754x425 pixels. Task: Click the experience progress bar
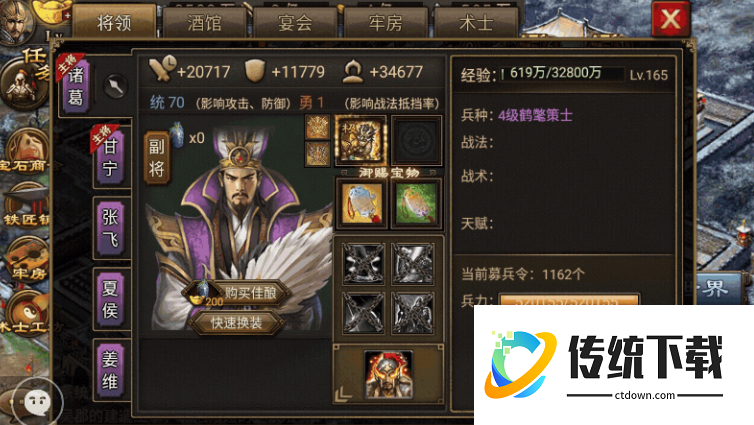click(561, 73)
